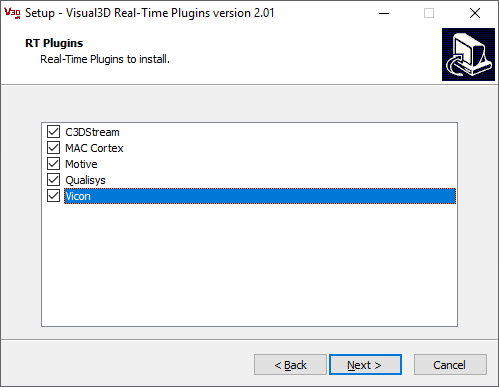Screen dimensions: 499x387
Task: Select the Qualisys item text
Action: tap(85, 180)
